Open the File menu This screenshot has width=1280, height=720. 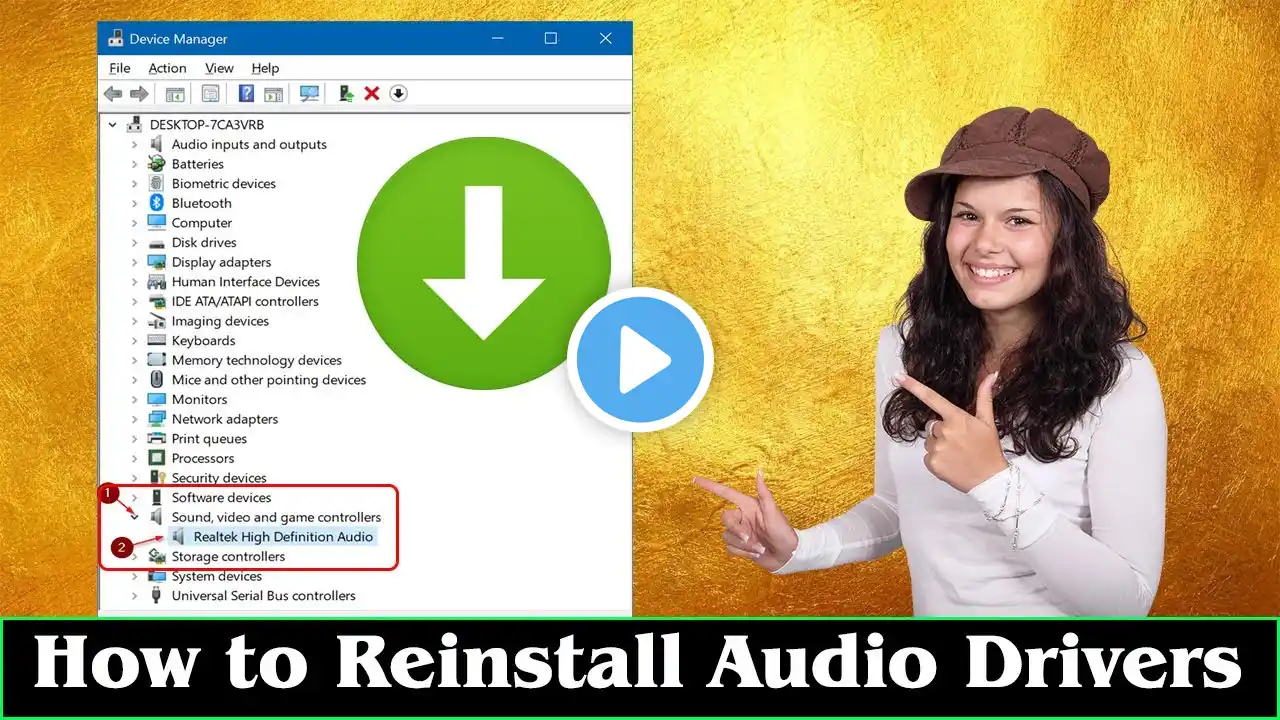click(x=119, y=68)
